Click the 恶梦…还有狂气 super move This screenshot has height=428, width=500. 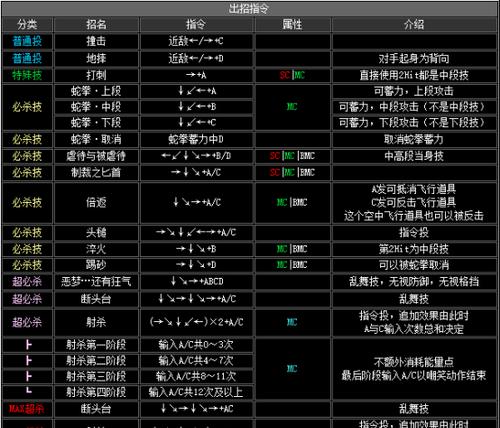coord(96,282)
